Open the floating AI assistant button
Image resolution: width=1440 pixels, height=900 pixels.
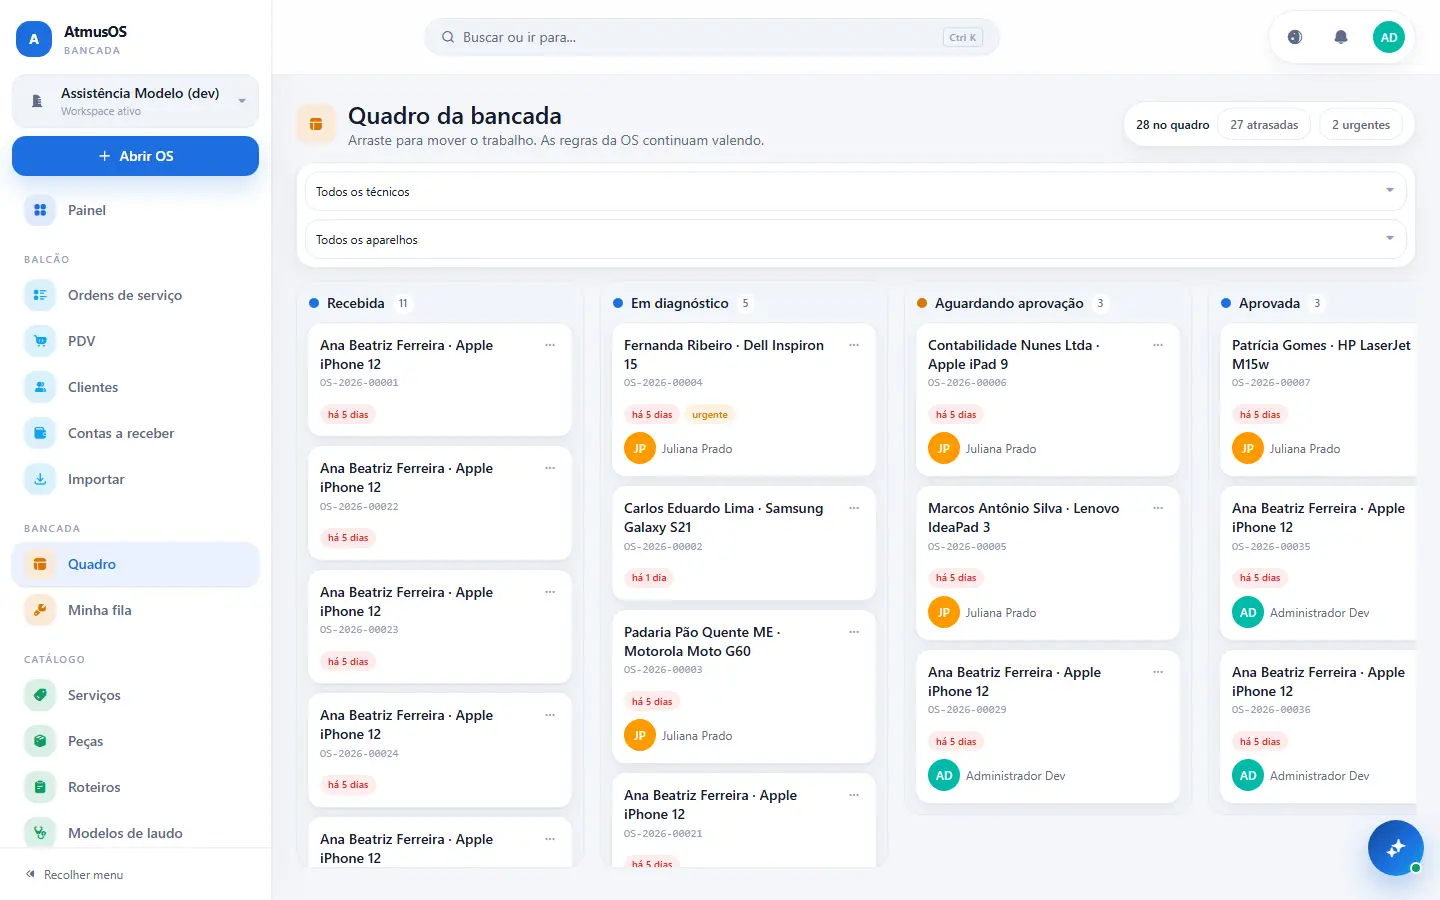(1396, 848)
